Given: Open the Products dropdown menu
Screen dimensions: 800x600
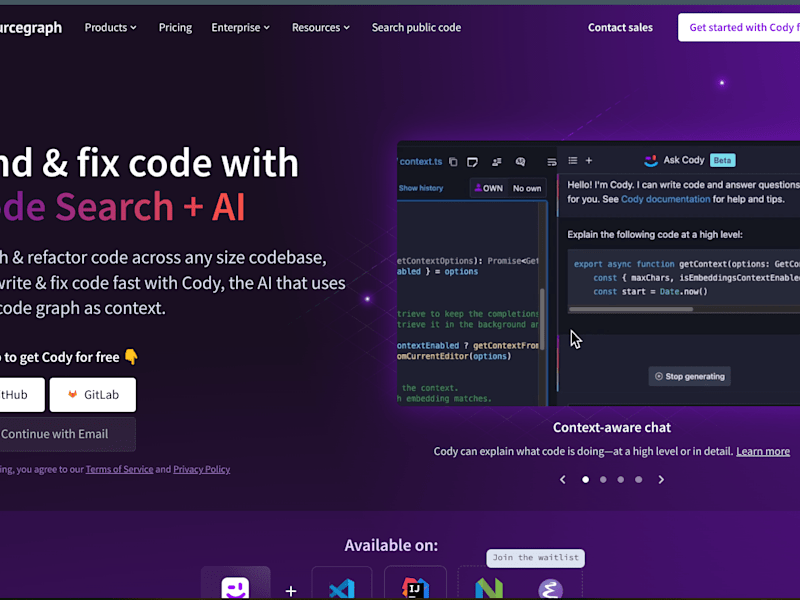Looking at the screenshot, I should (x=110, y=28).
